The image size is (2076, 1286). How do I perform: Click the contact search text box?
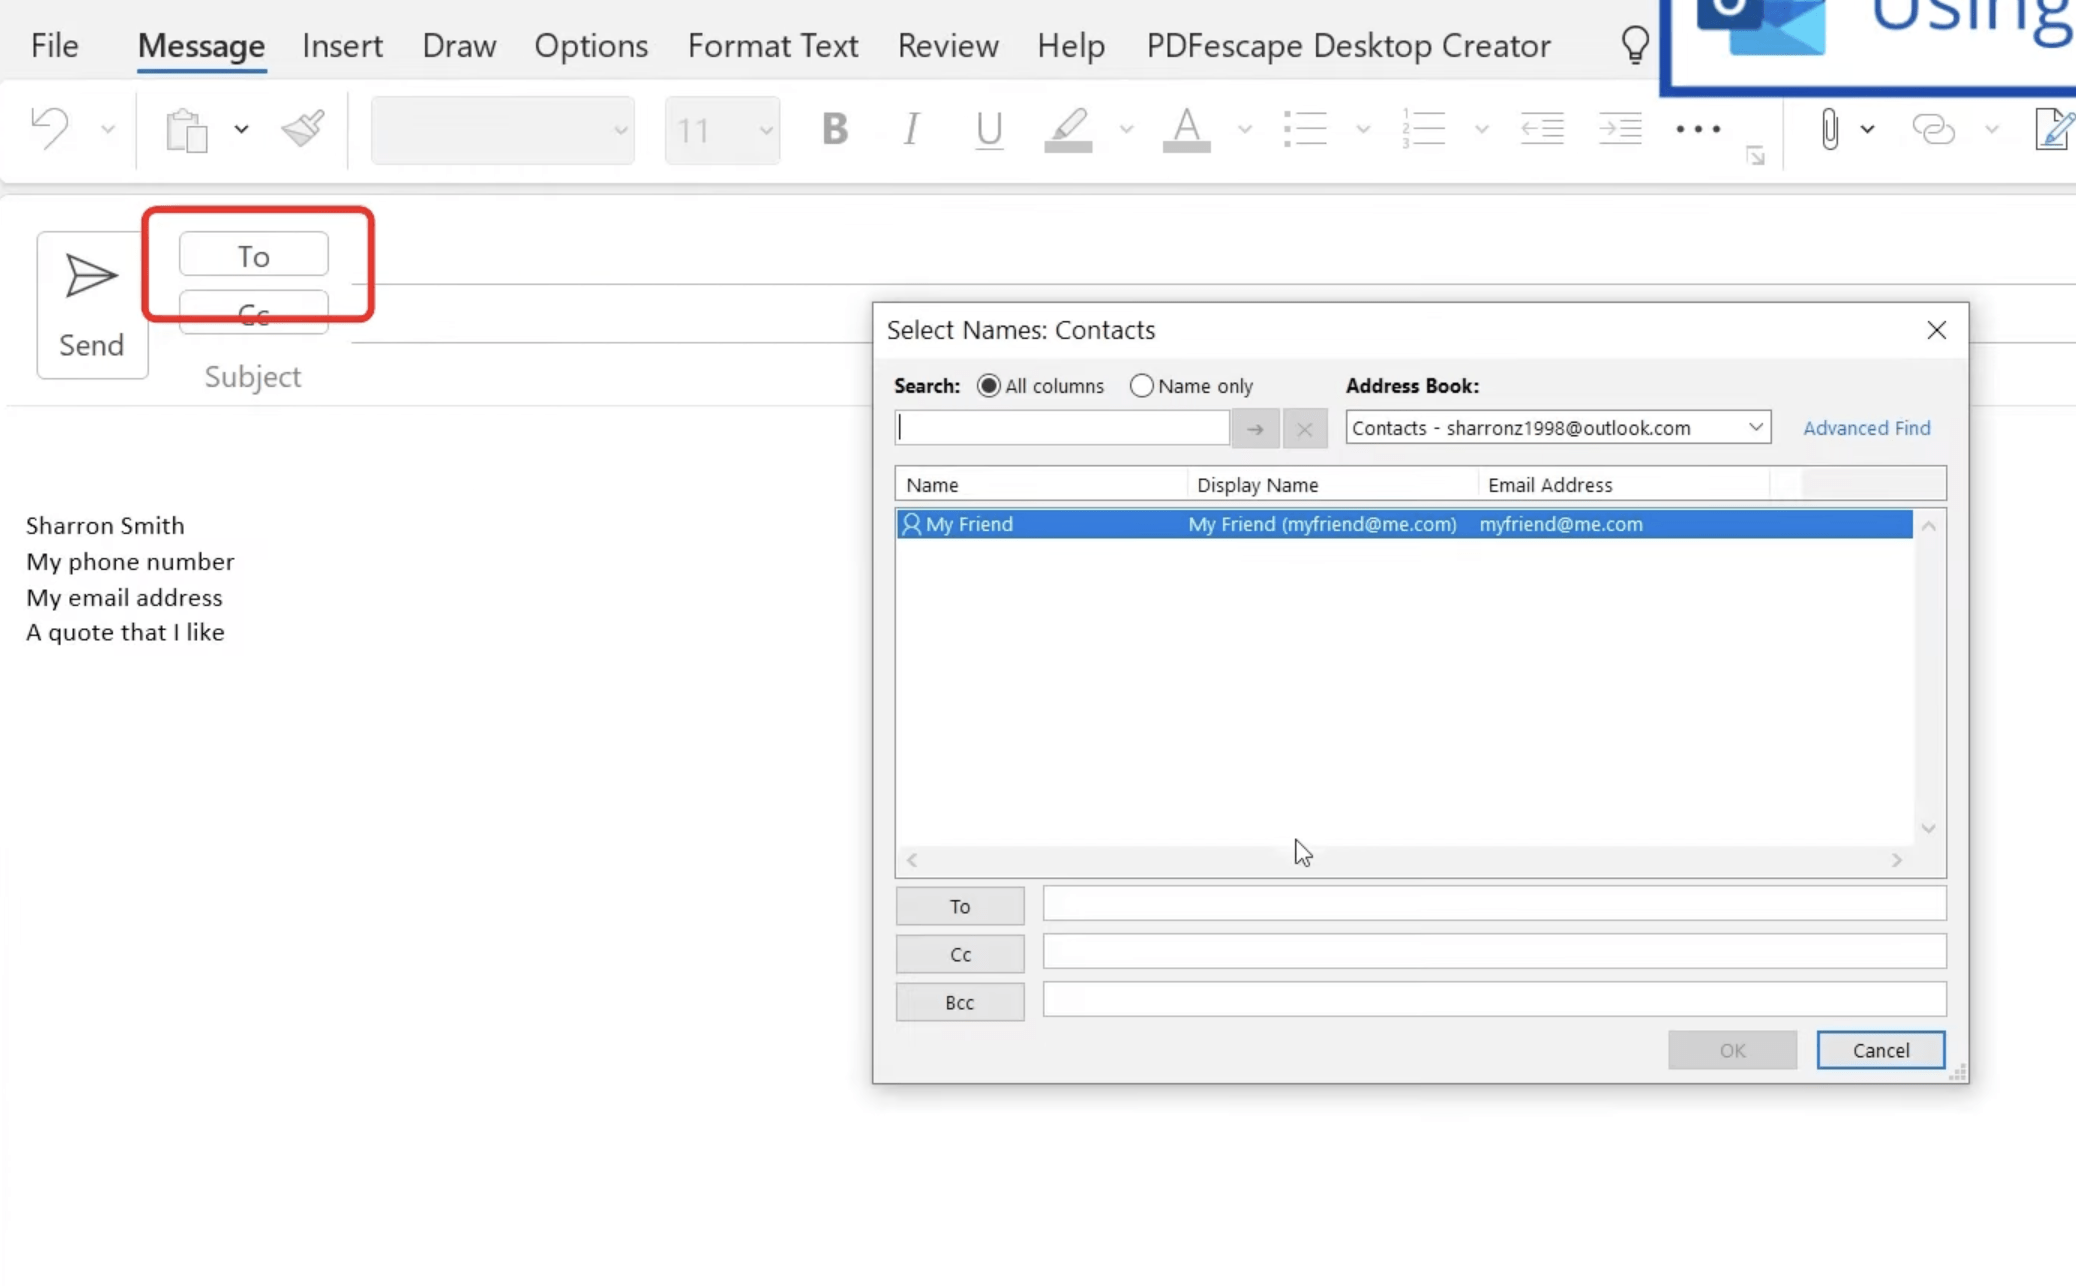coord(1062,428)
